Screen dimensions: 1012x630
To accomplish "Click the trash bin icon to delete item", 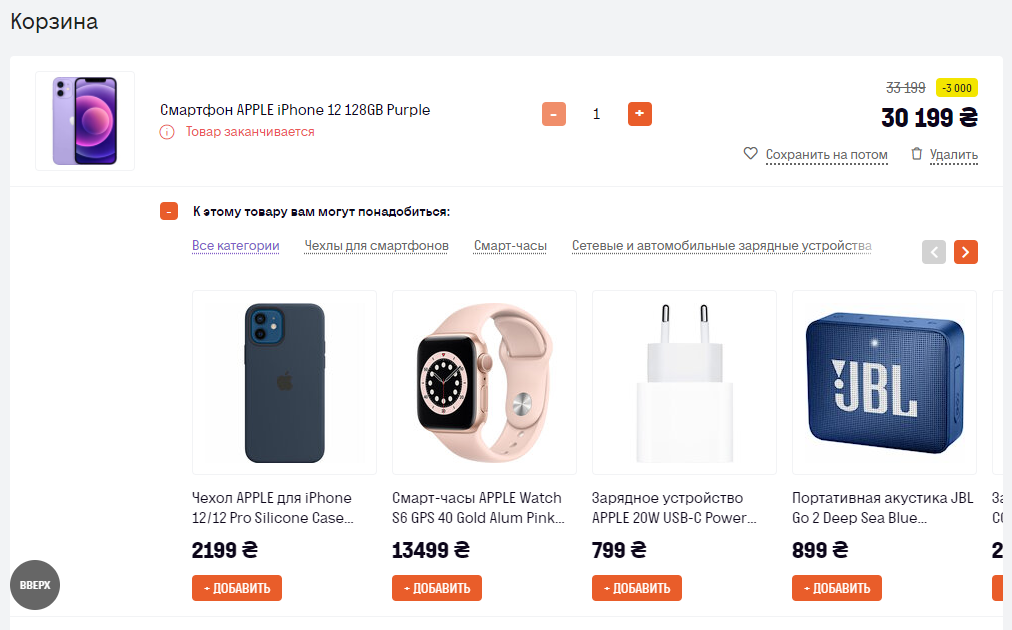I will click(916, 154).
